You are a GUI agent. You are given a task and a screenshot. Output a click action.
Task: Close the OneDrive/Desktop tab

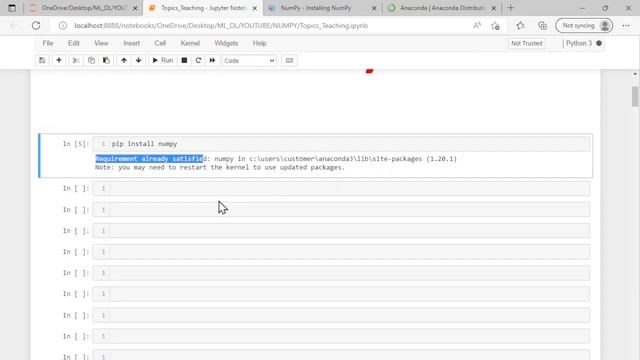tap(135, 8)
